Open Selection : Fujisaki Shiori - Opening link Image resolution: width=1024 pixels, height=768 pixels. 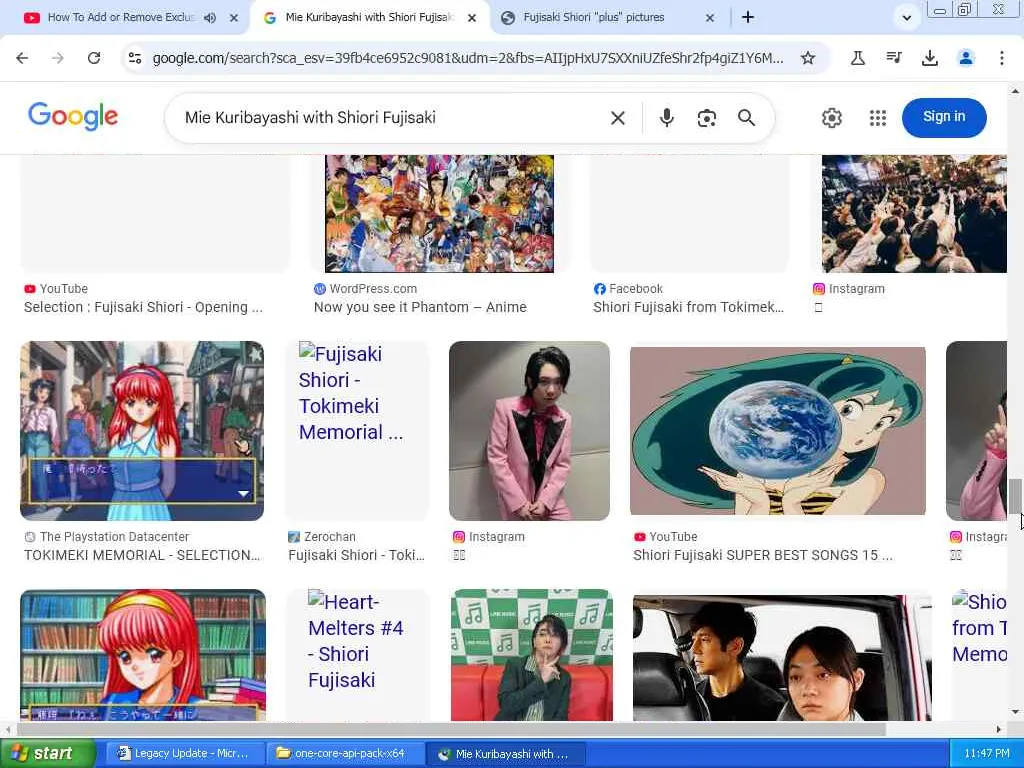coord(143,308)
